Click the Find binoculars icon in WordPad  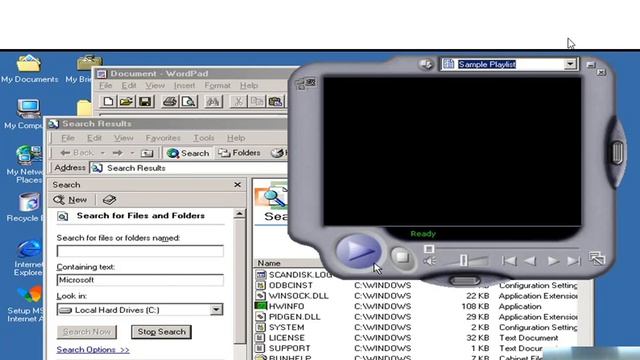213,101
